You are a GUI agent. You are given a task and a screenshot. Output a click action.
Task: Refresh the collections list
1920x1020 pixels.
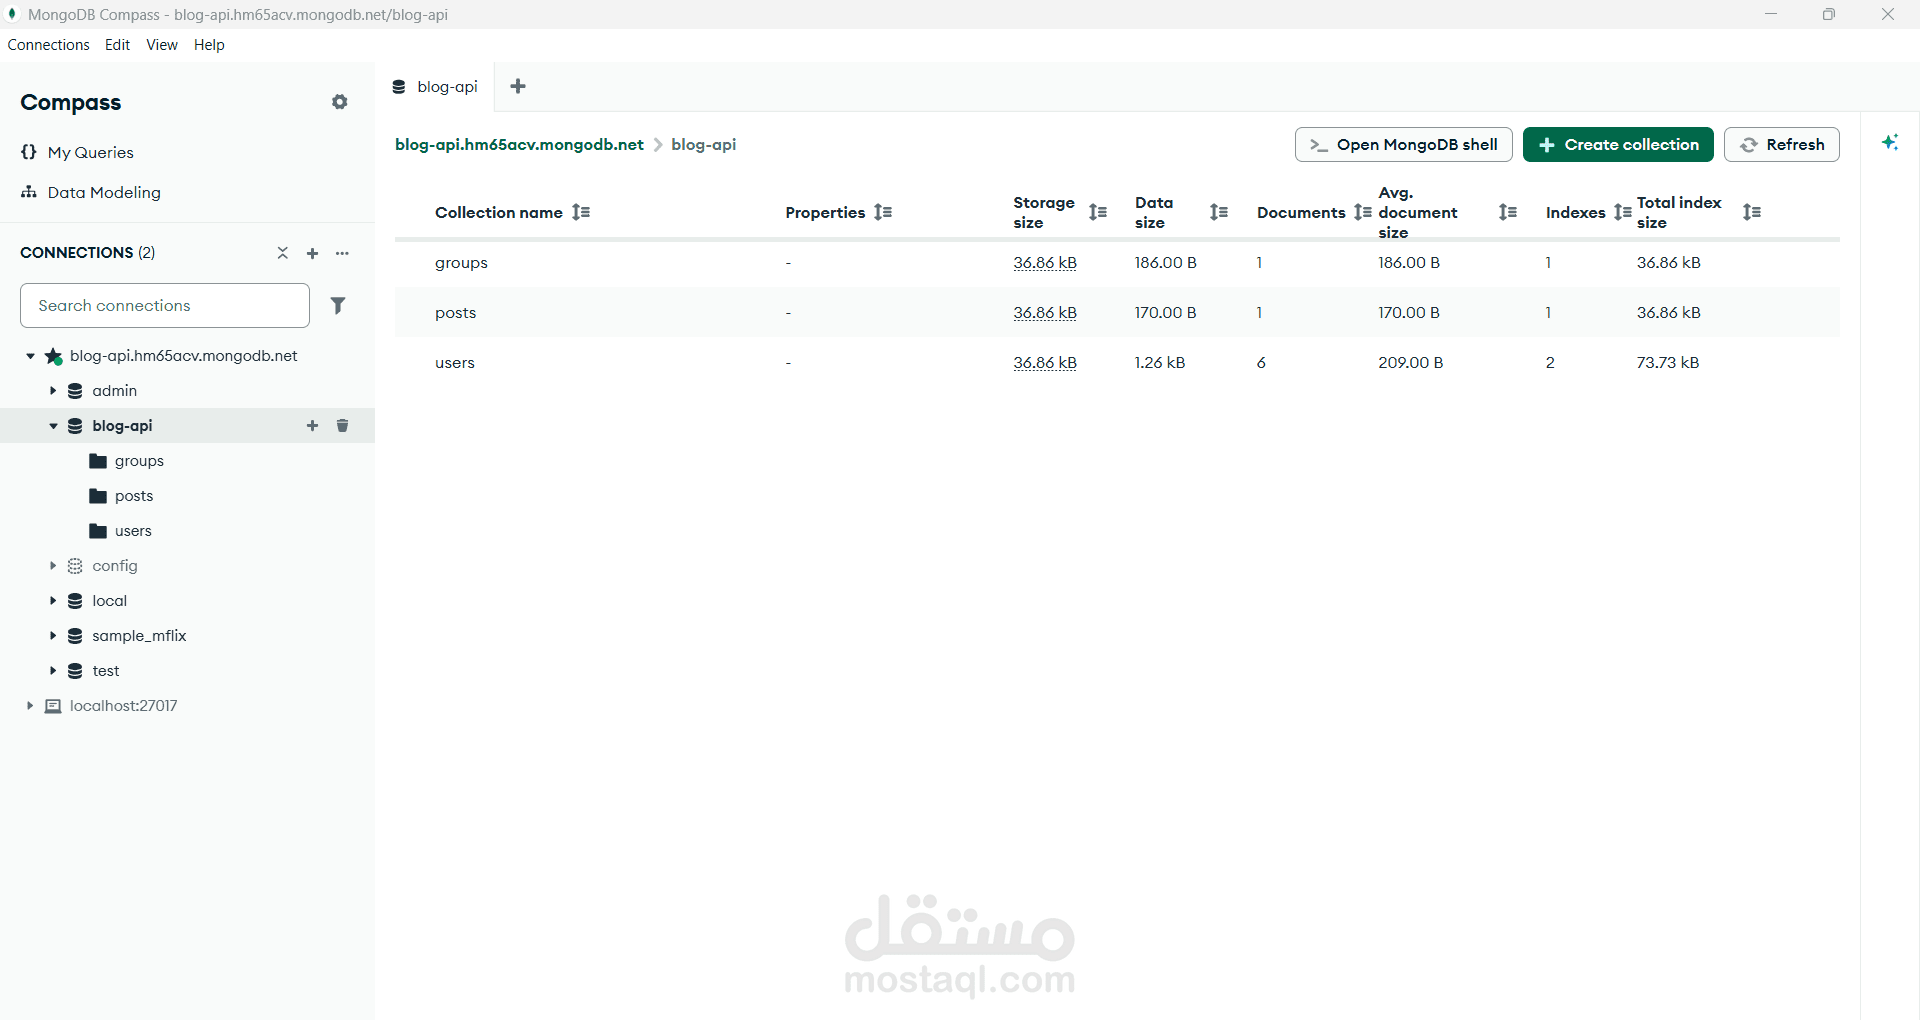pyautogui.click(x=1782, y=144)
